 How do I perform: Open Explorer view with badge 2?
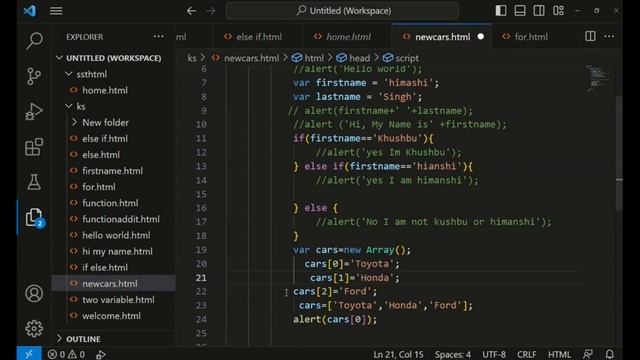pyautogui.click(x=34, y=217)
